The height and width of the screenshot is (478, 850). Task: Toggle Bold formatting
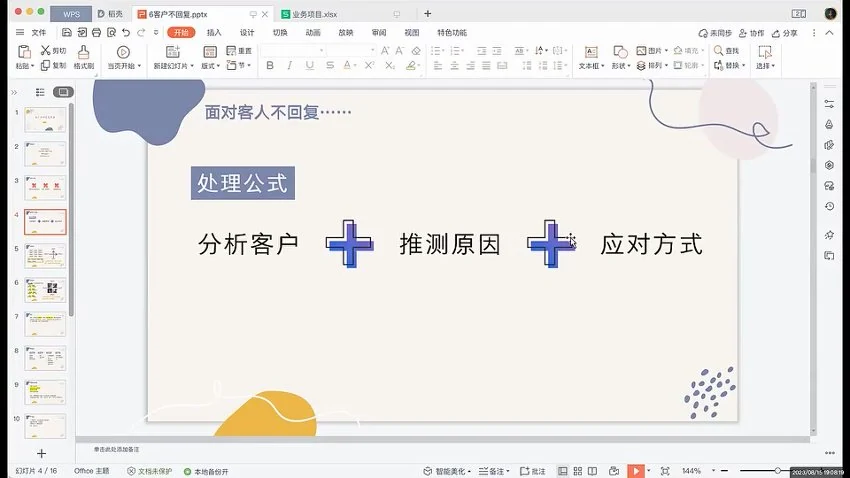click(x=269, y=65)
